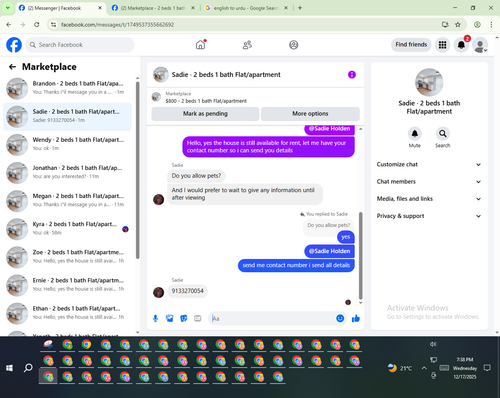Click the Facebook logo
The image size is (500, 398).
[x=14, y=45]
